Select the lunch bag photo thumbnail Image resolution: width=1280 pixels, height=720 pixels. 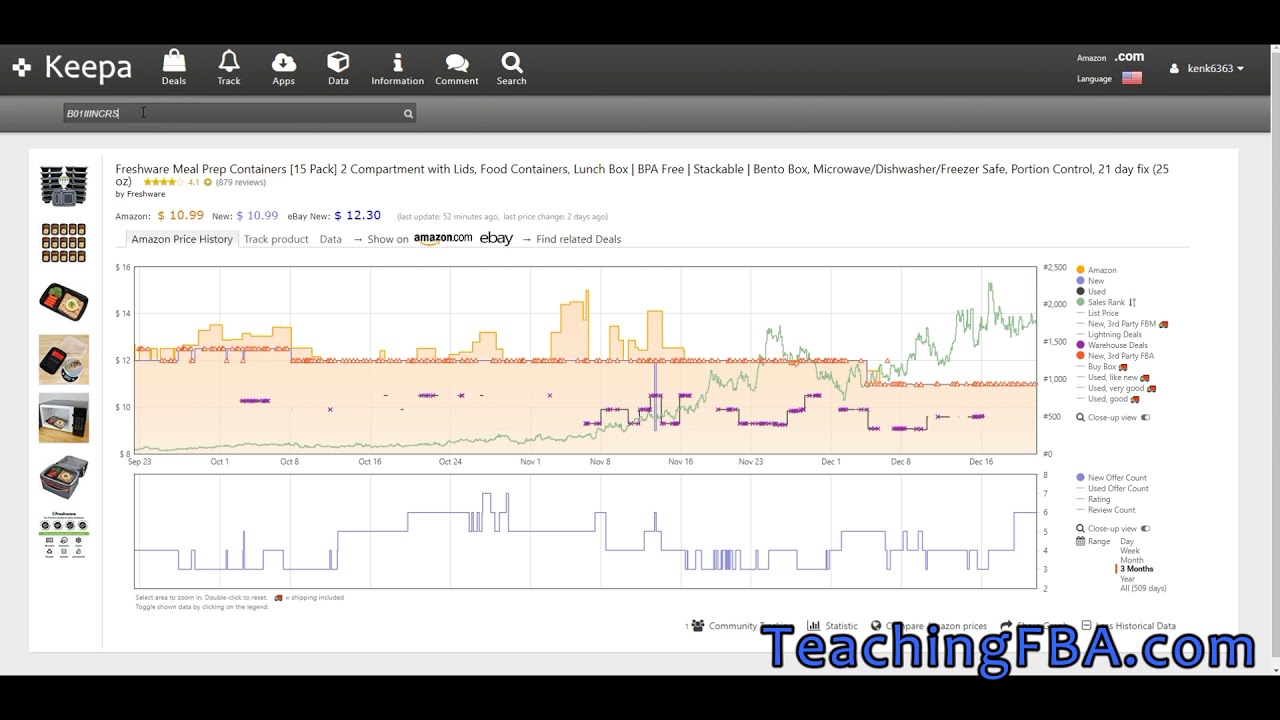(64, 476)
